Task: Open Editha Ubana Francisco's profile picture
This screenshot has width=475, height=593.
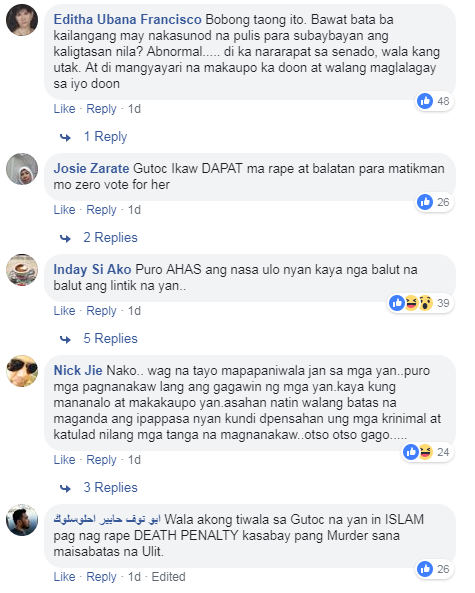Action: 22,20
